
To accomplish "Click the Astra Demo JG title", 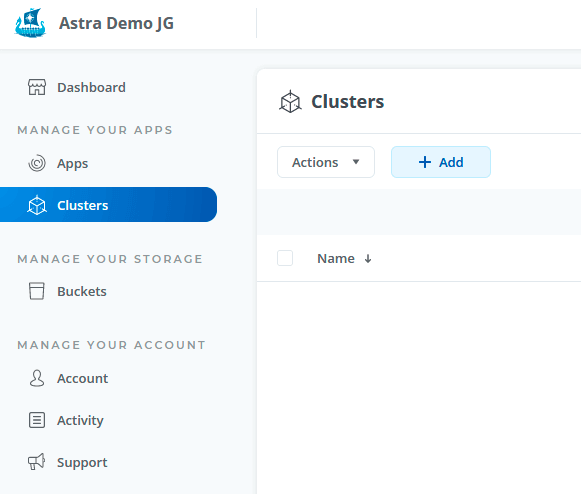I will point(116,23).
